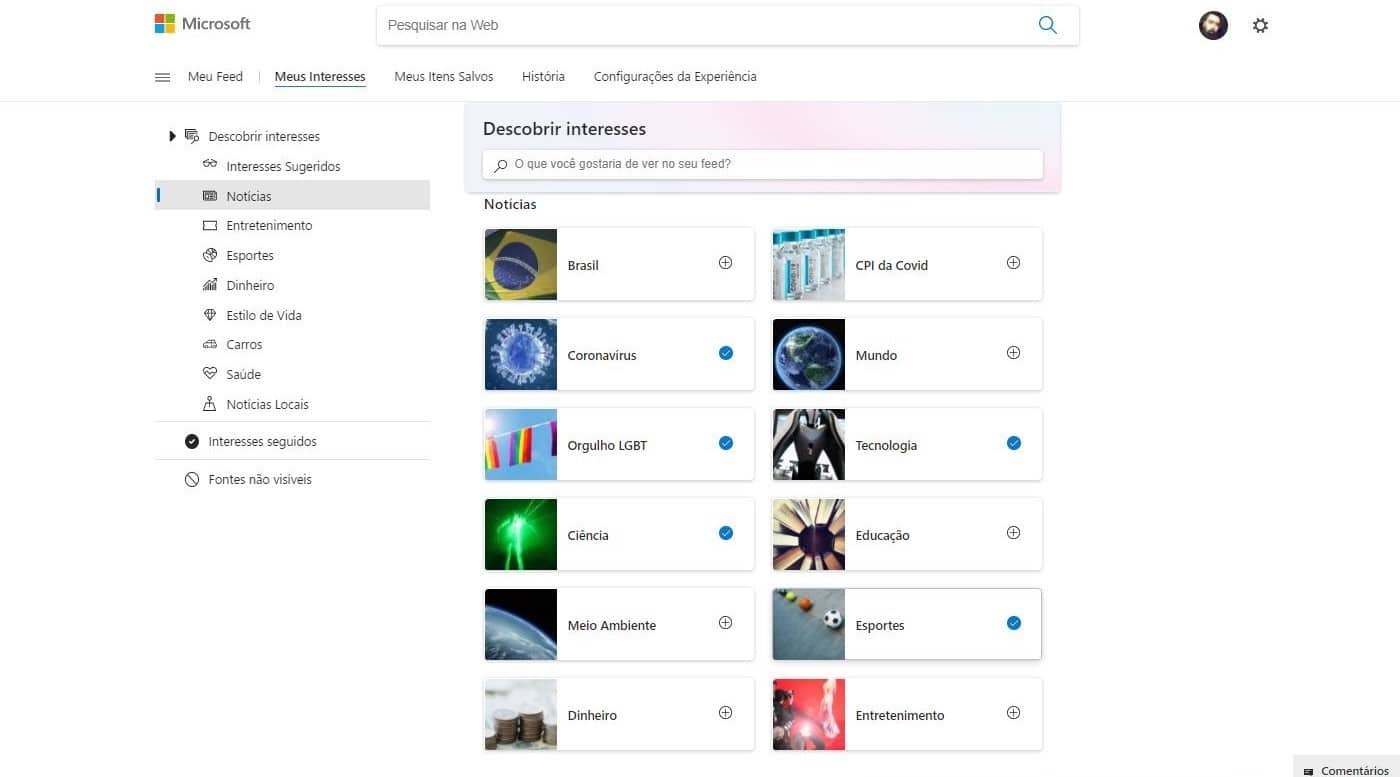Screen dimensions: 1400x777
Task: Switch to the Meu Feed tab
Action: coord(215,76)
